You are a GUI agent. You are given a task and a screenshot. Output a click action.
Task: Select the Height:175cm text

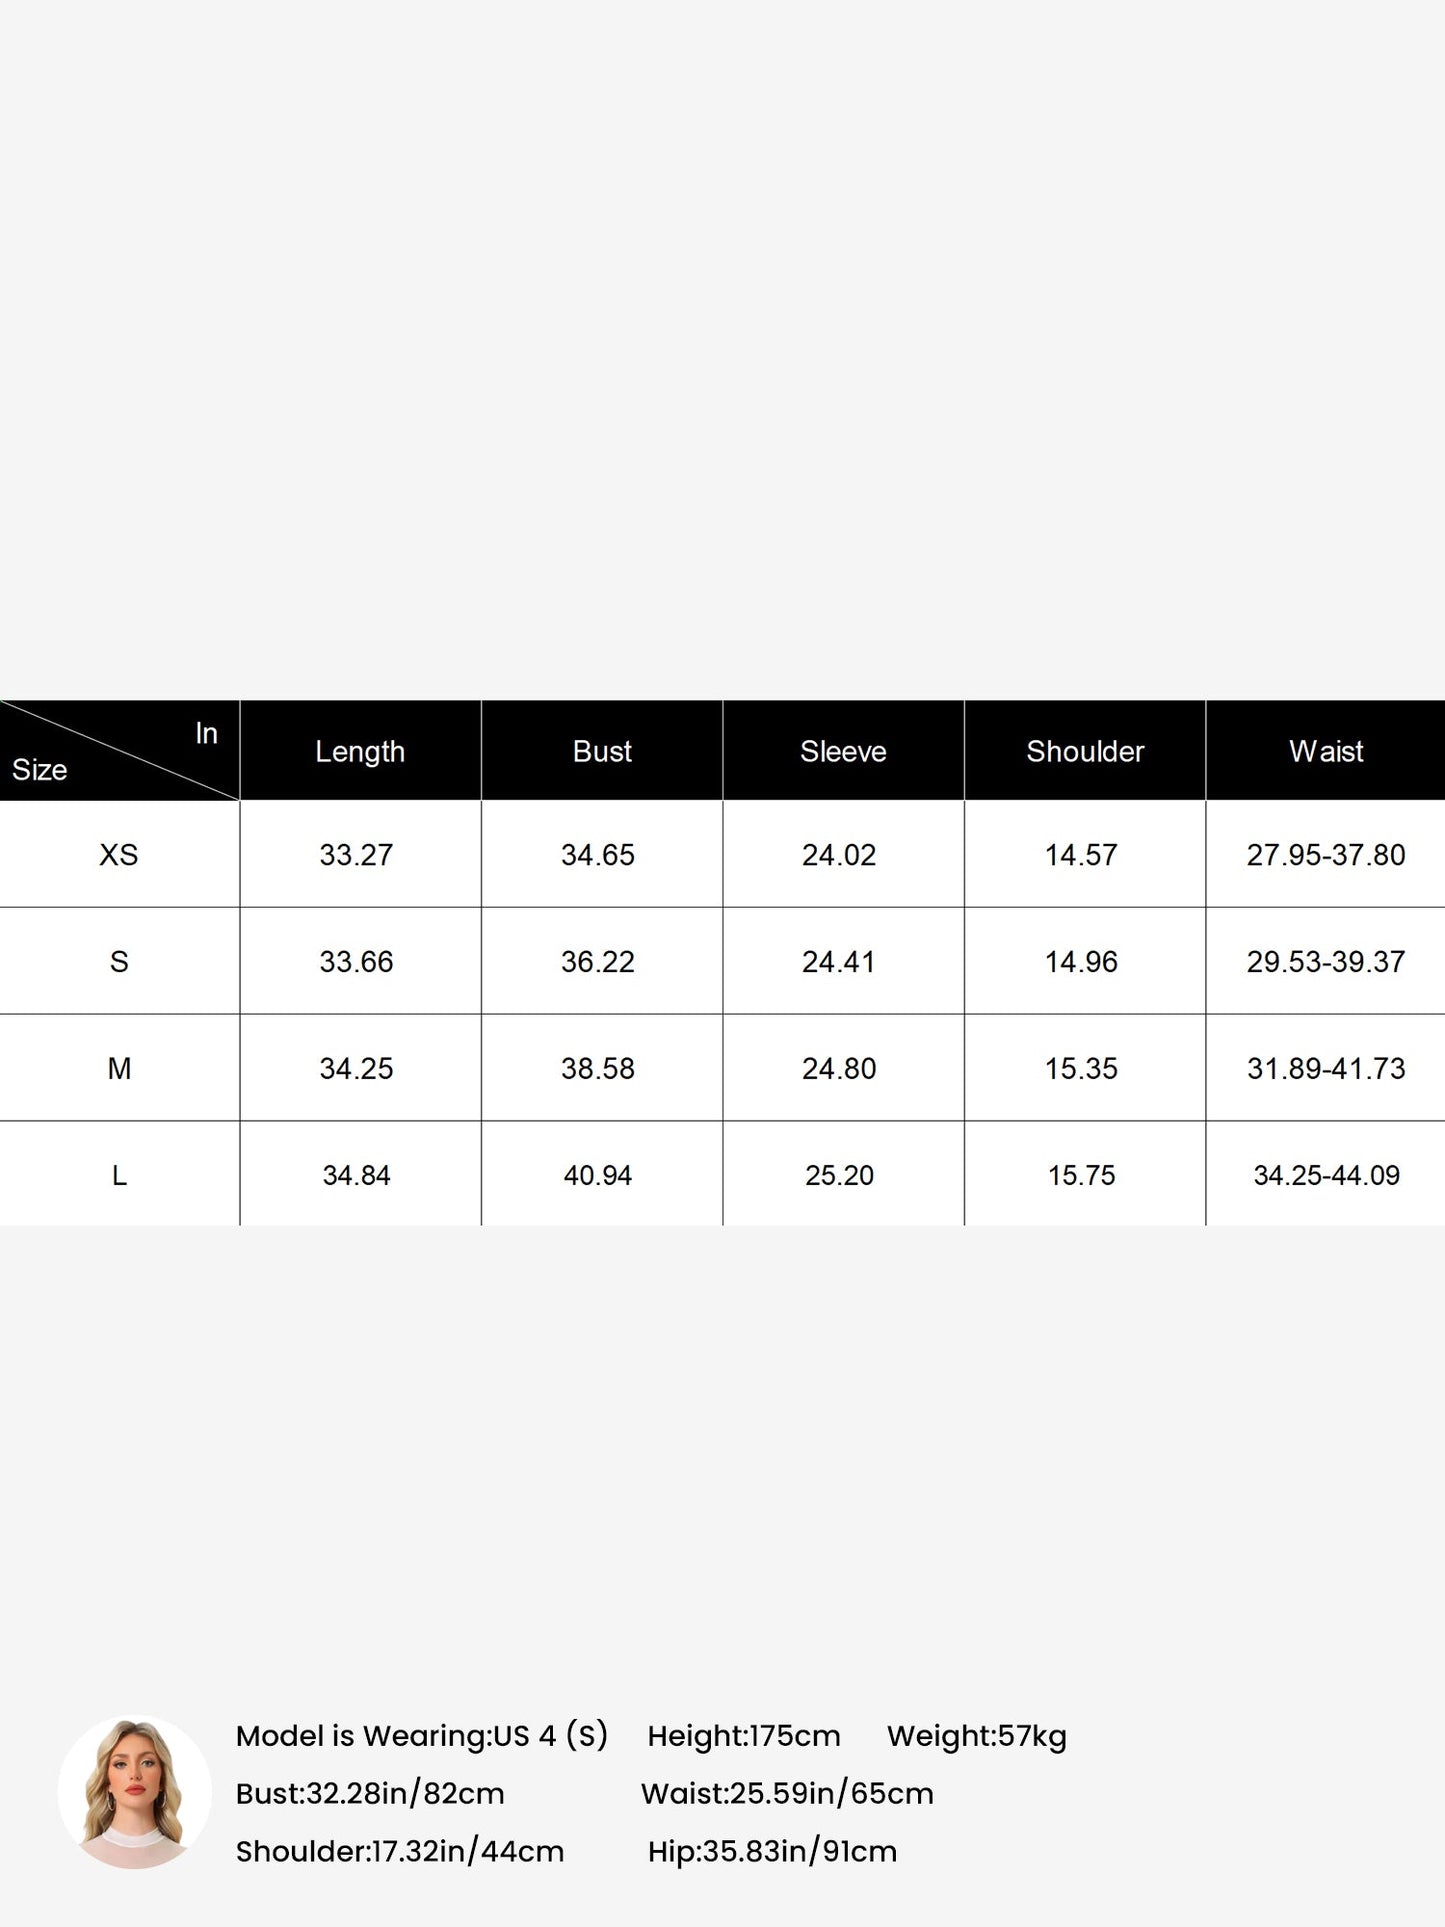click(x=744, y=1736)
